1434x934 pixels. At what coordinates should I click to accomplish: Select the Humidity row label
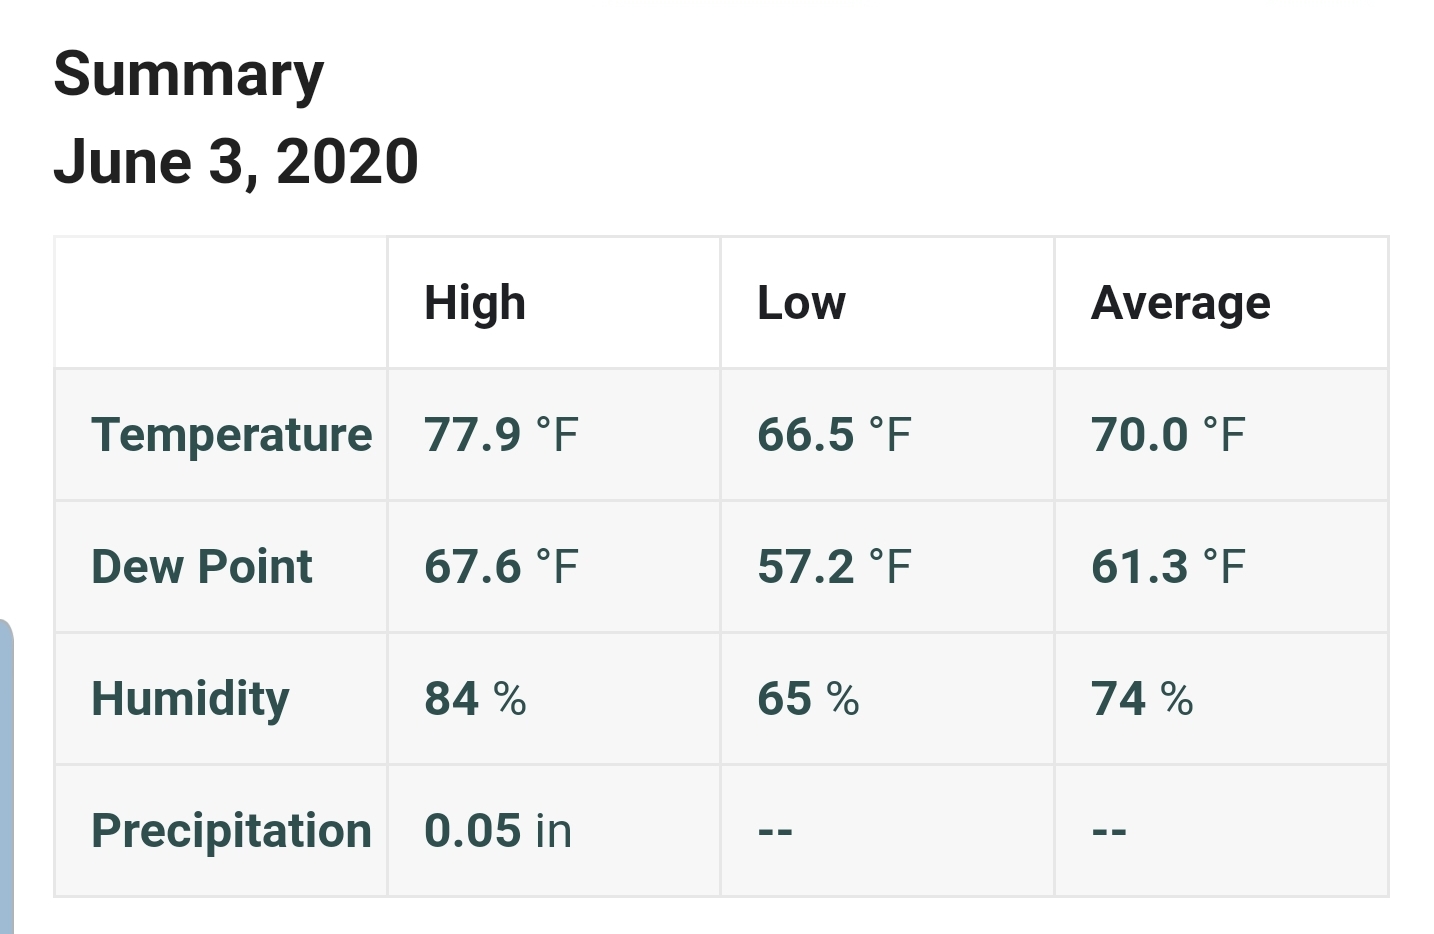click(x=190, y=699)
